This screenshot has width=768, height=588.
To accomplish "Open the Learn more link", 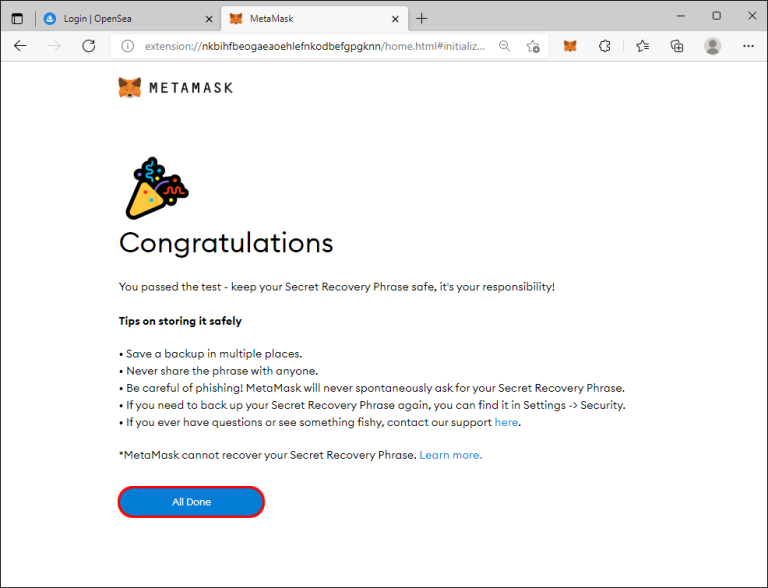I will pos(450,455).
